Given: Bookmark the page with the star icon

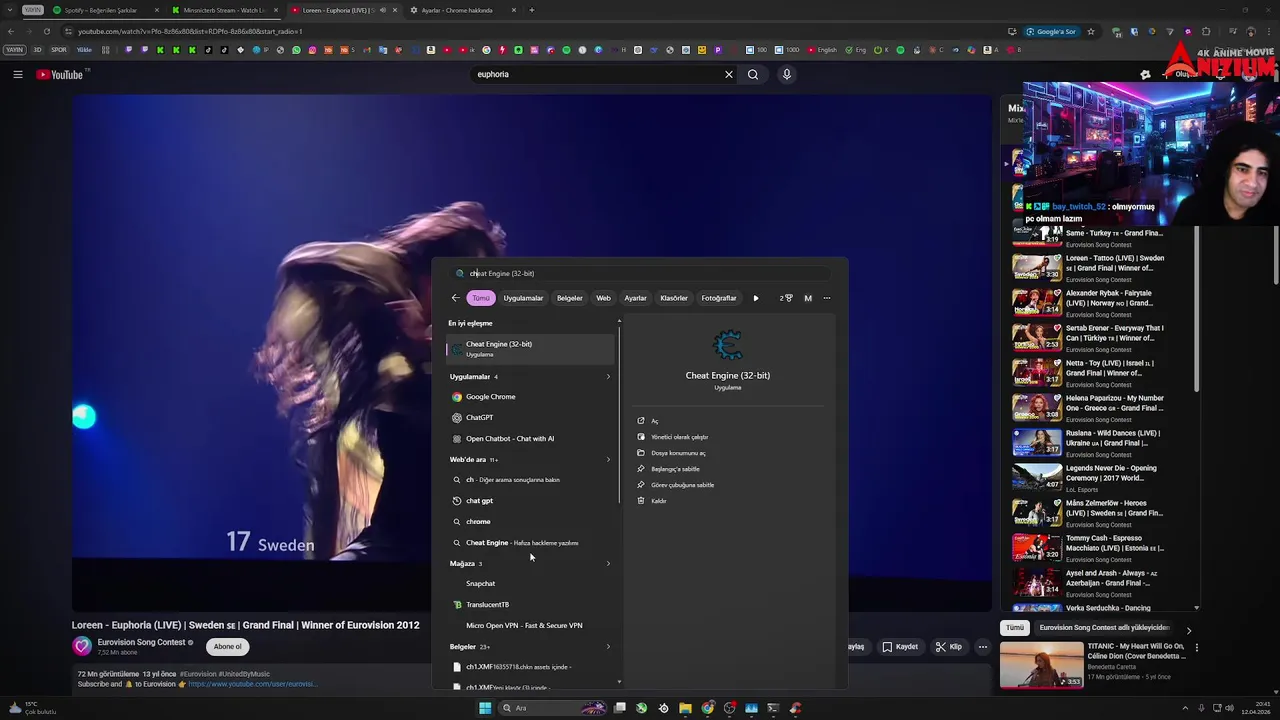Looking at the screenshot, I should [1090, 31].
